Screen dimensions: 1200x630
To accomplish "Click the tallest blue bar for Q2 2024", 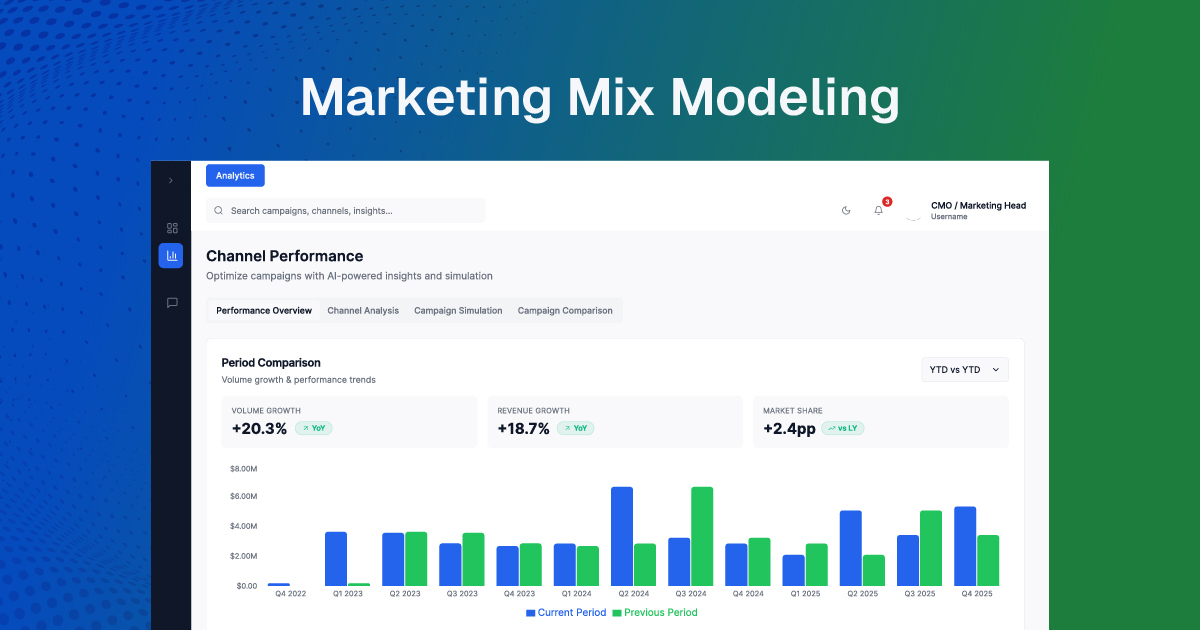I will 622,536.
